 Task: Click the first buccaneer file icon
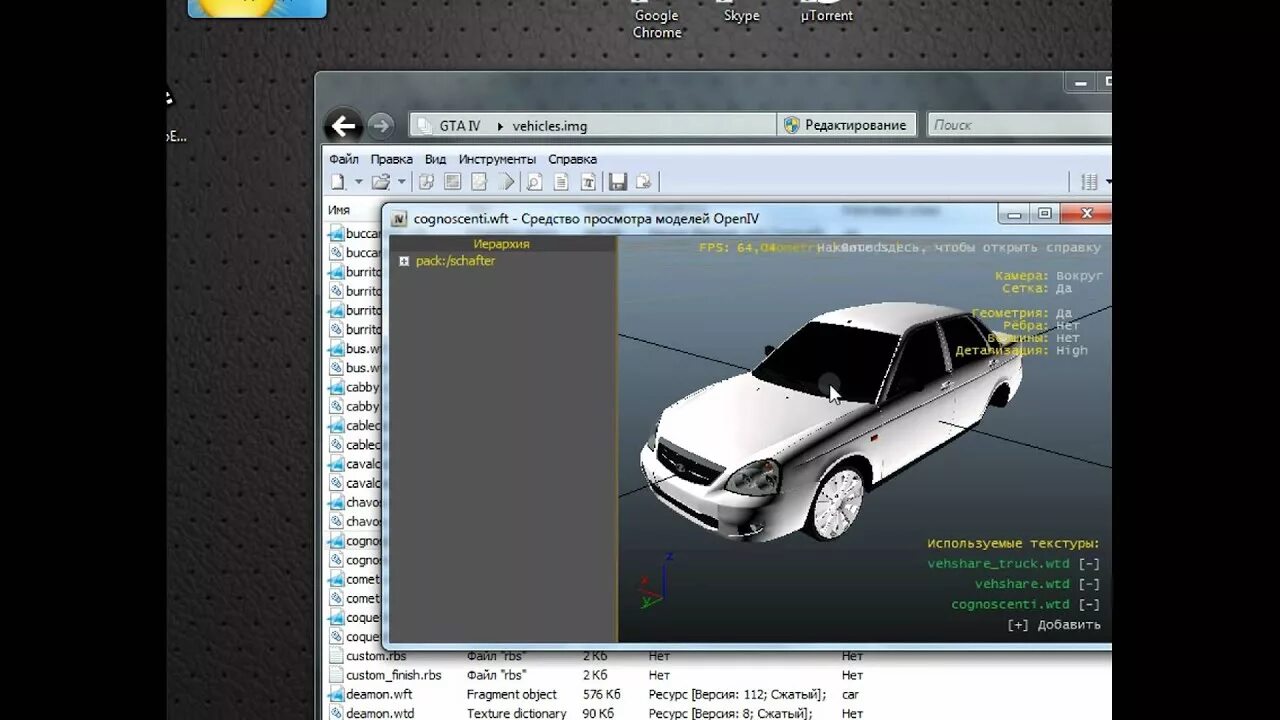coord(336,233)
